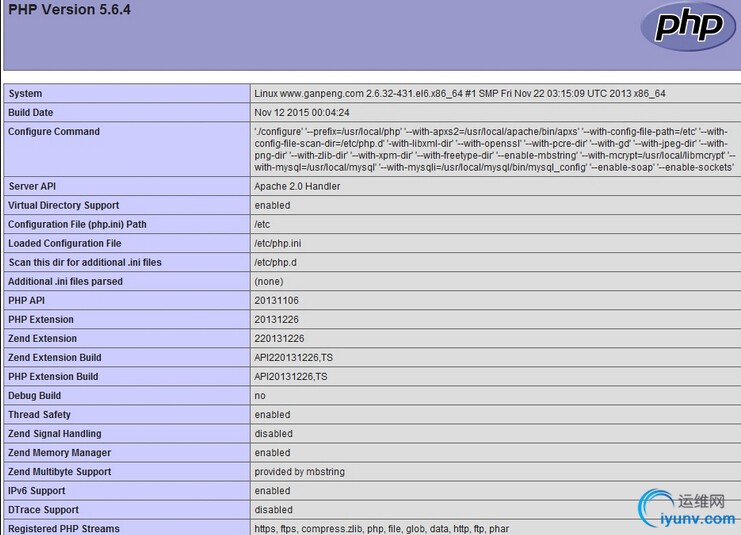This screenshot has height=535, width=741.
Task: Click the 'PHP API' label
Action: pos(26,300)
